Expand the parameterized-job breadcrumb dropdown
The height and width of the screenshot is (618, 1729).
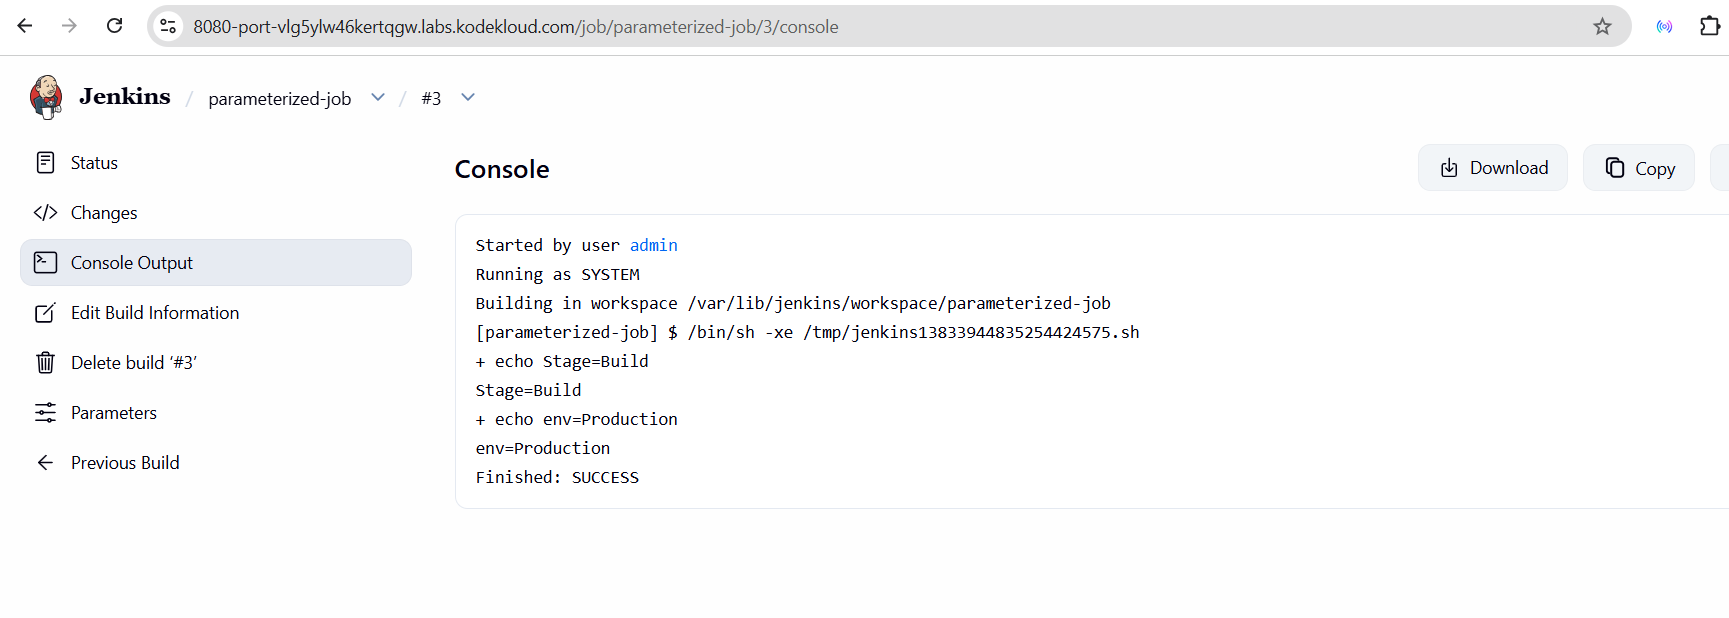pyautogui.click(x=378, y=97)
